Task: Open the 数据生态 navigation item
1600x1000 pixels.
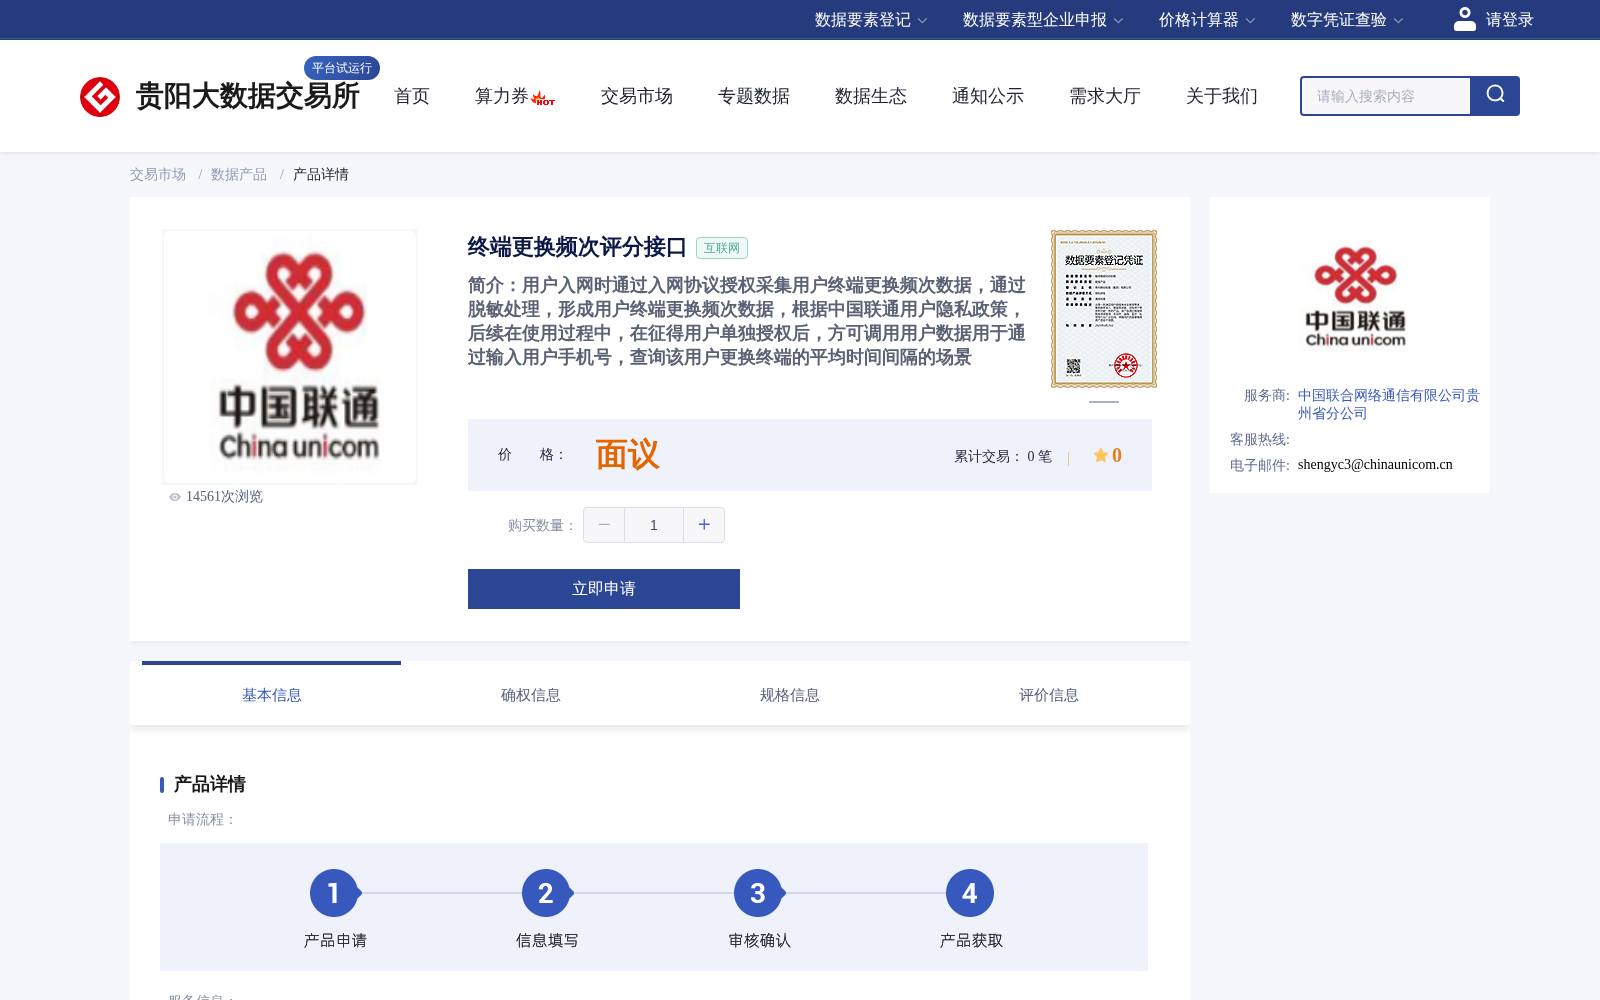Action: (871, 96)
